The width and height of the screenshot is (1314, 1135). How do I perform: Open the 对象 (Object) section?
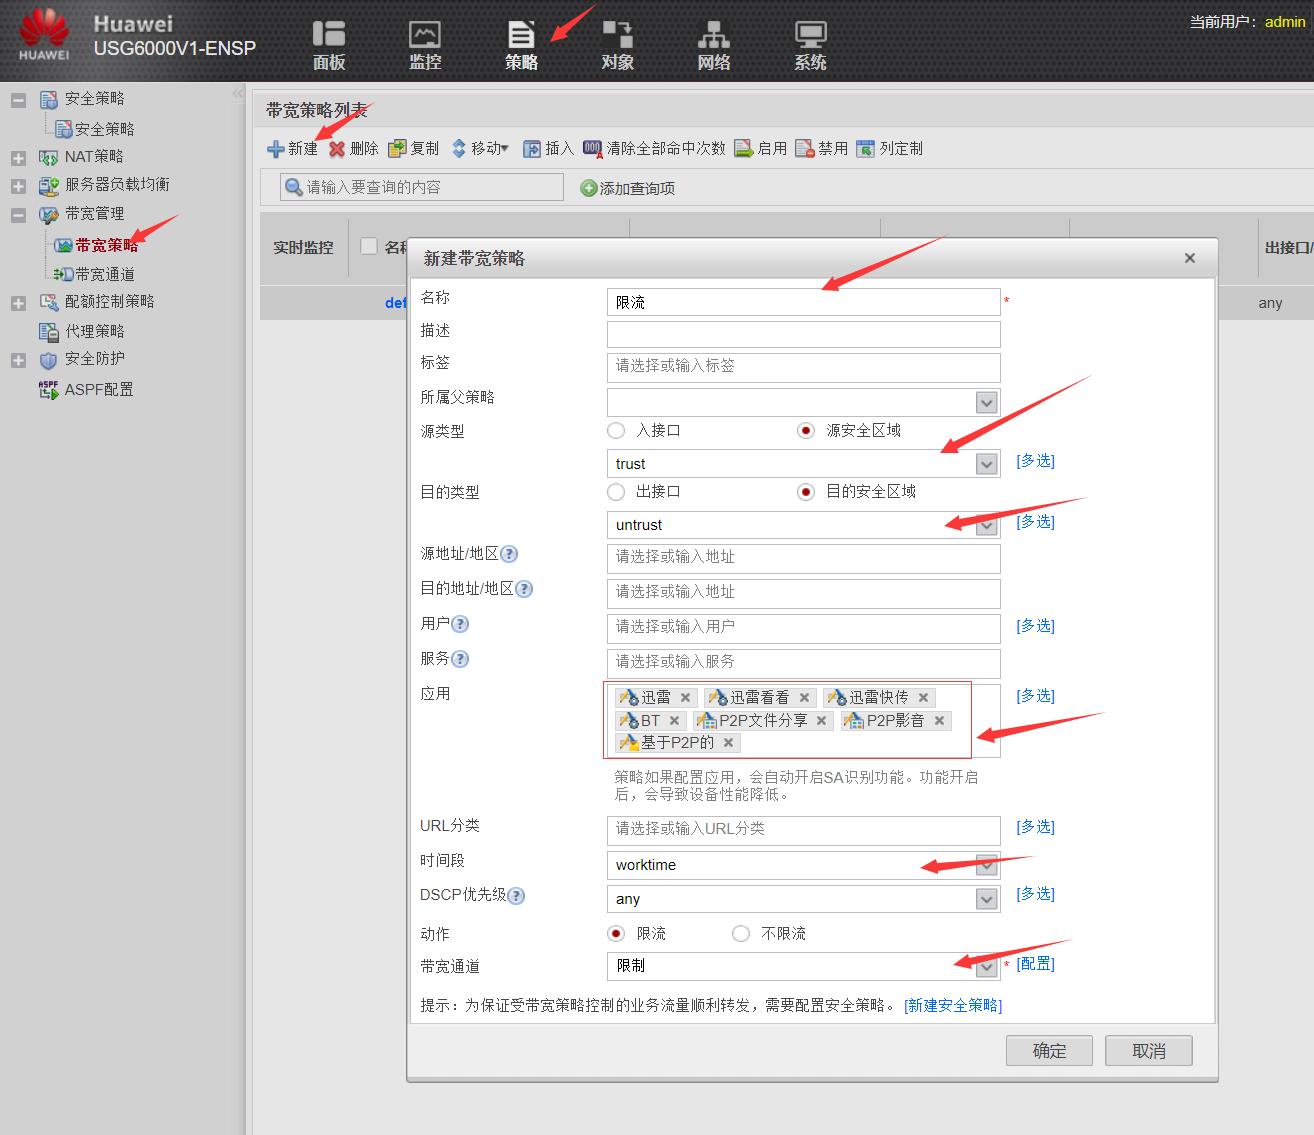(x=618, y=42)
